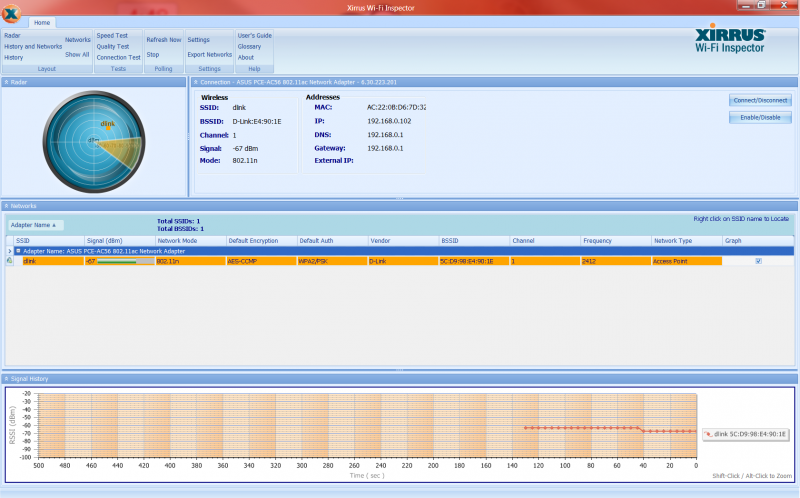Select the AES-CCMP encryption cell
800x498 pixels.
(262, 261)
